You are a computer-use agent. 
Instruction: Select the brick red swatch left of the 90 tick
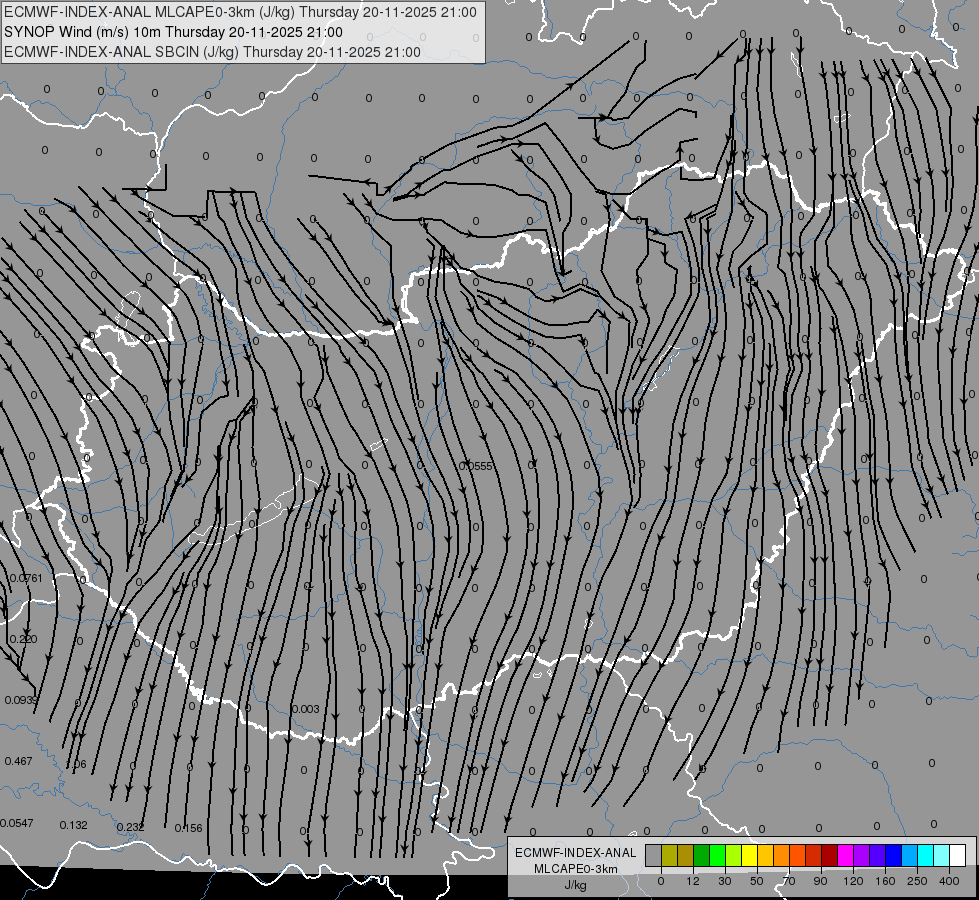[x=814, y=855]
